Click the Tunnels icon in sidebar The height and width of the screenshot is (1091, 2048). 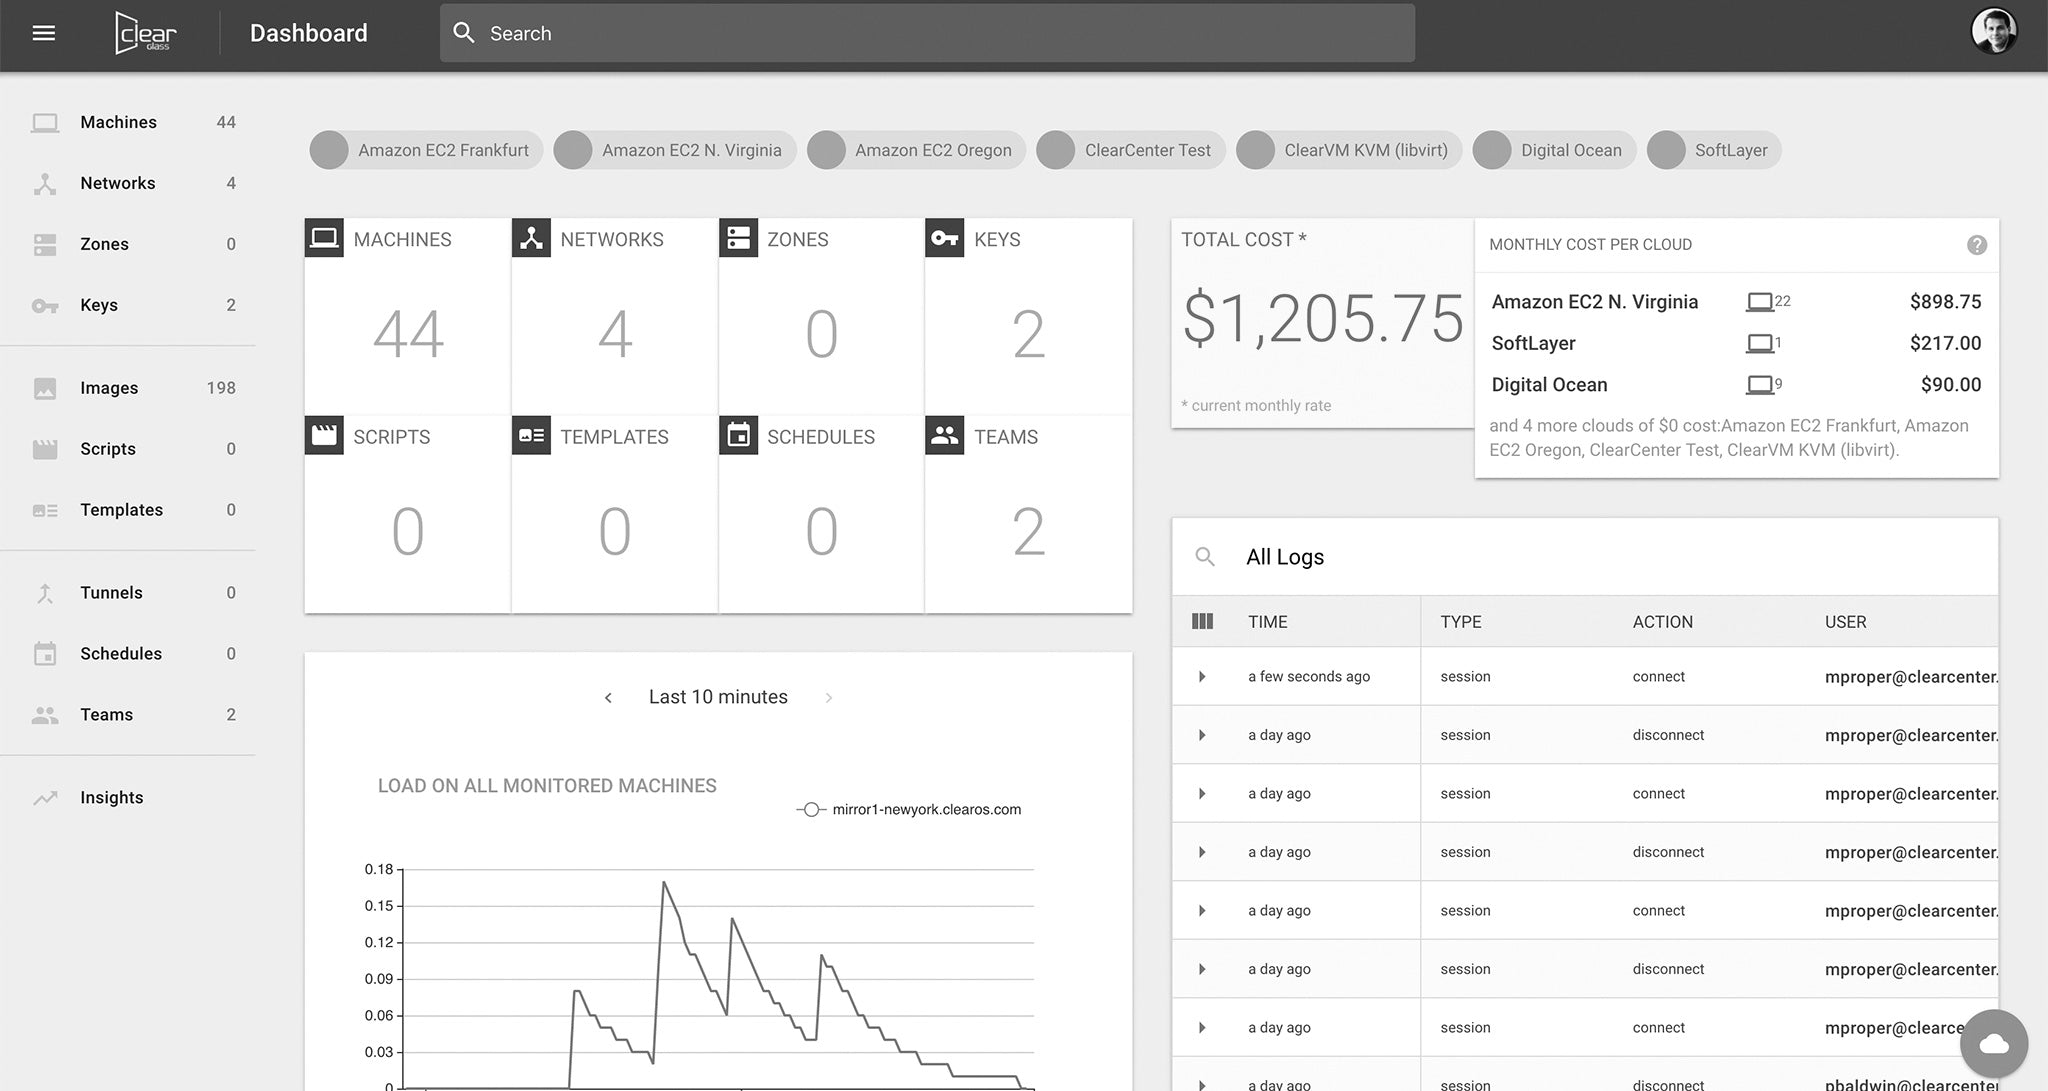(x=45, y=593)
